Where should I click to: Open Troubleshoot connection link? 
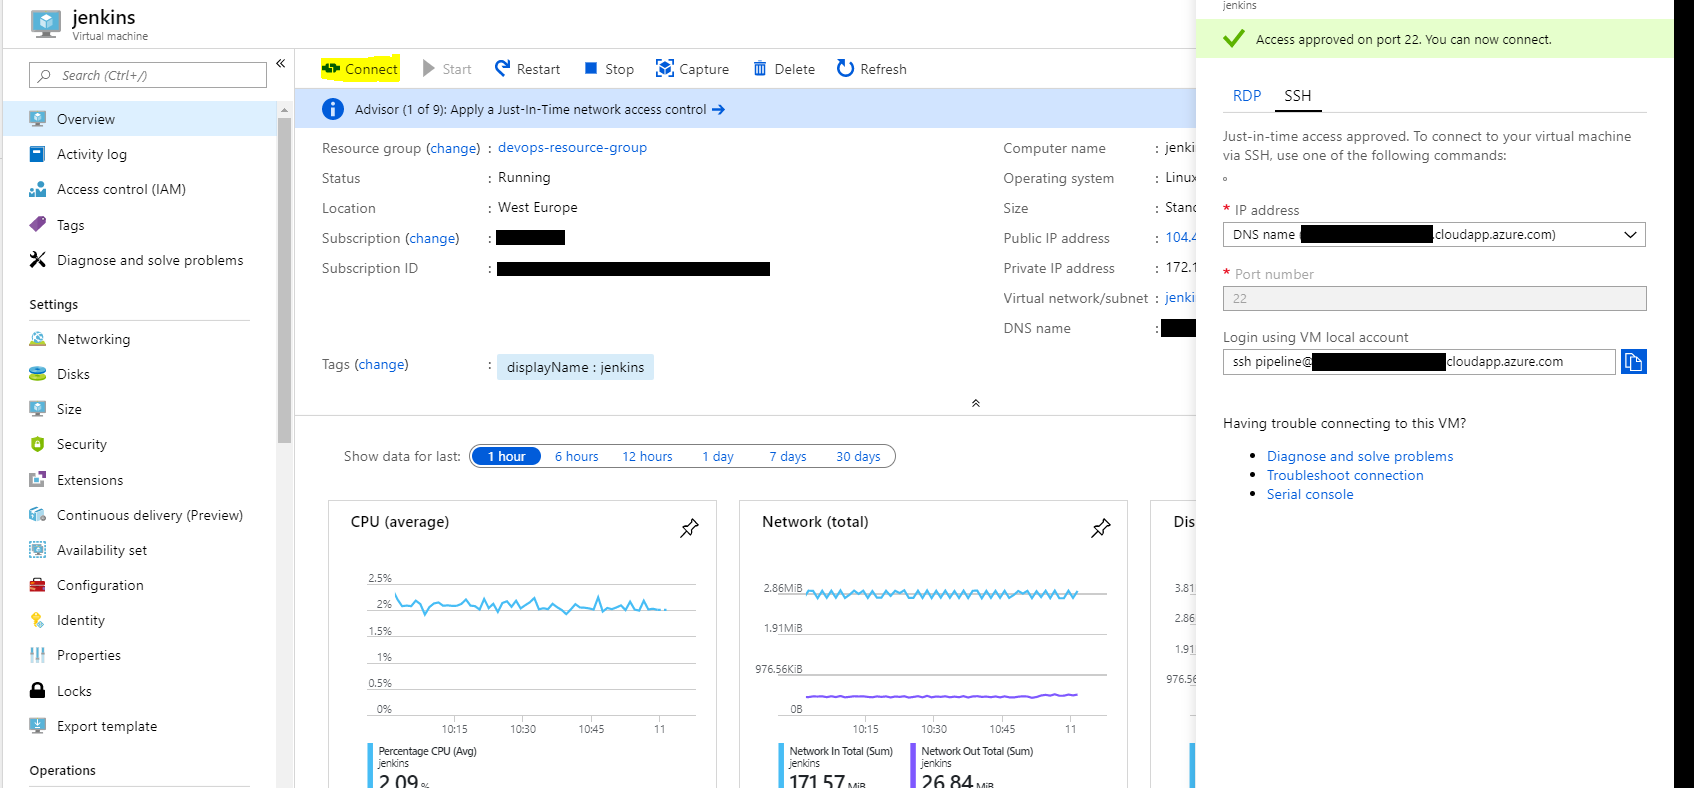click(x=1345, y=475)
